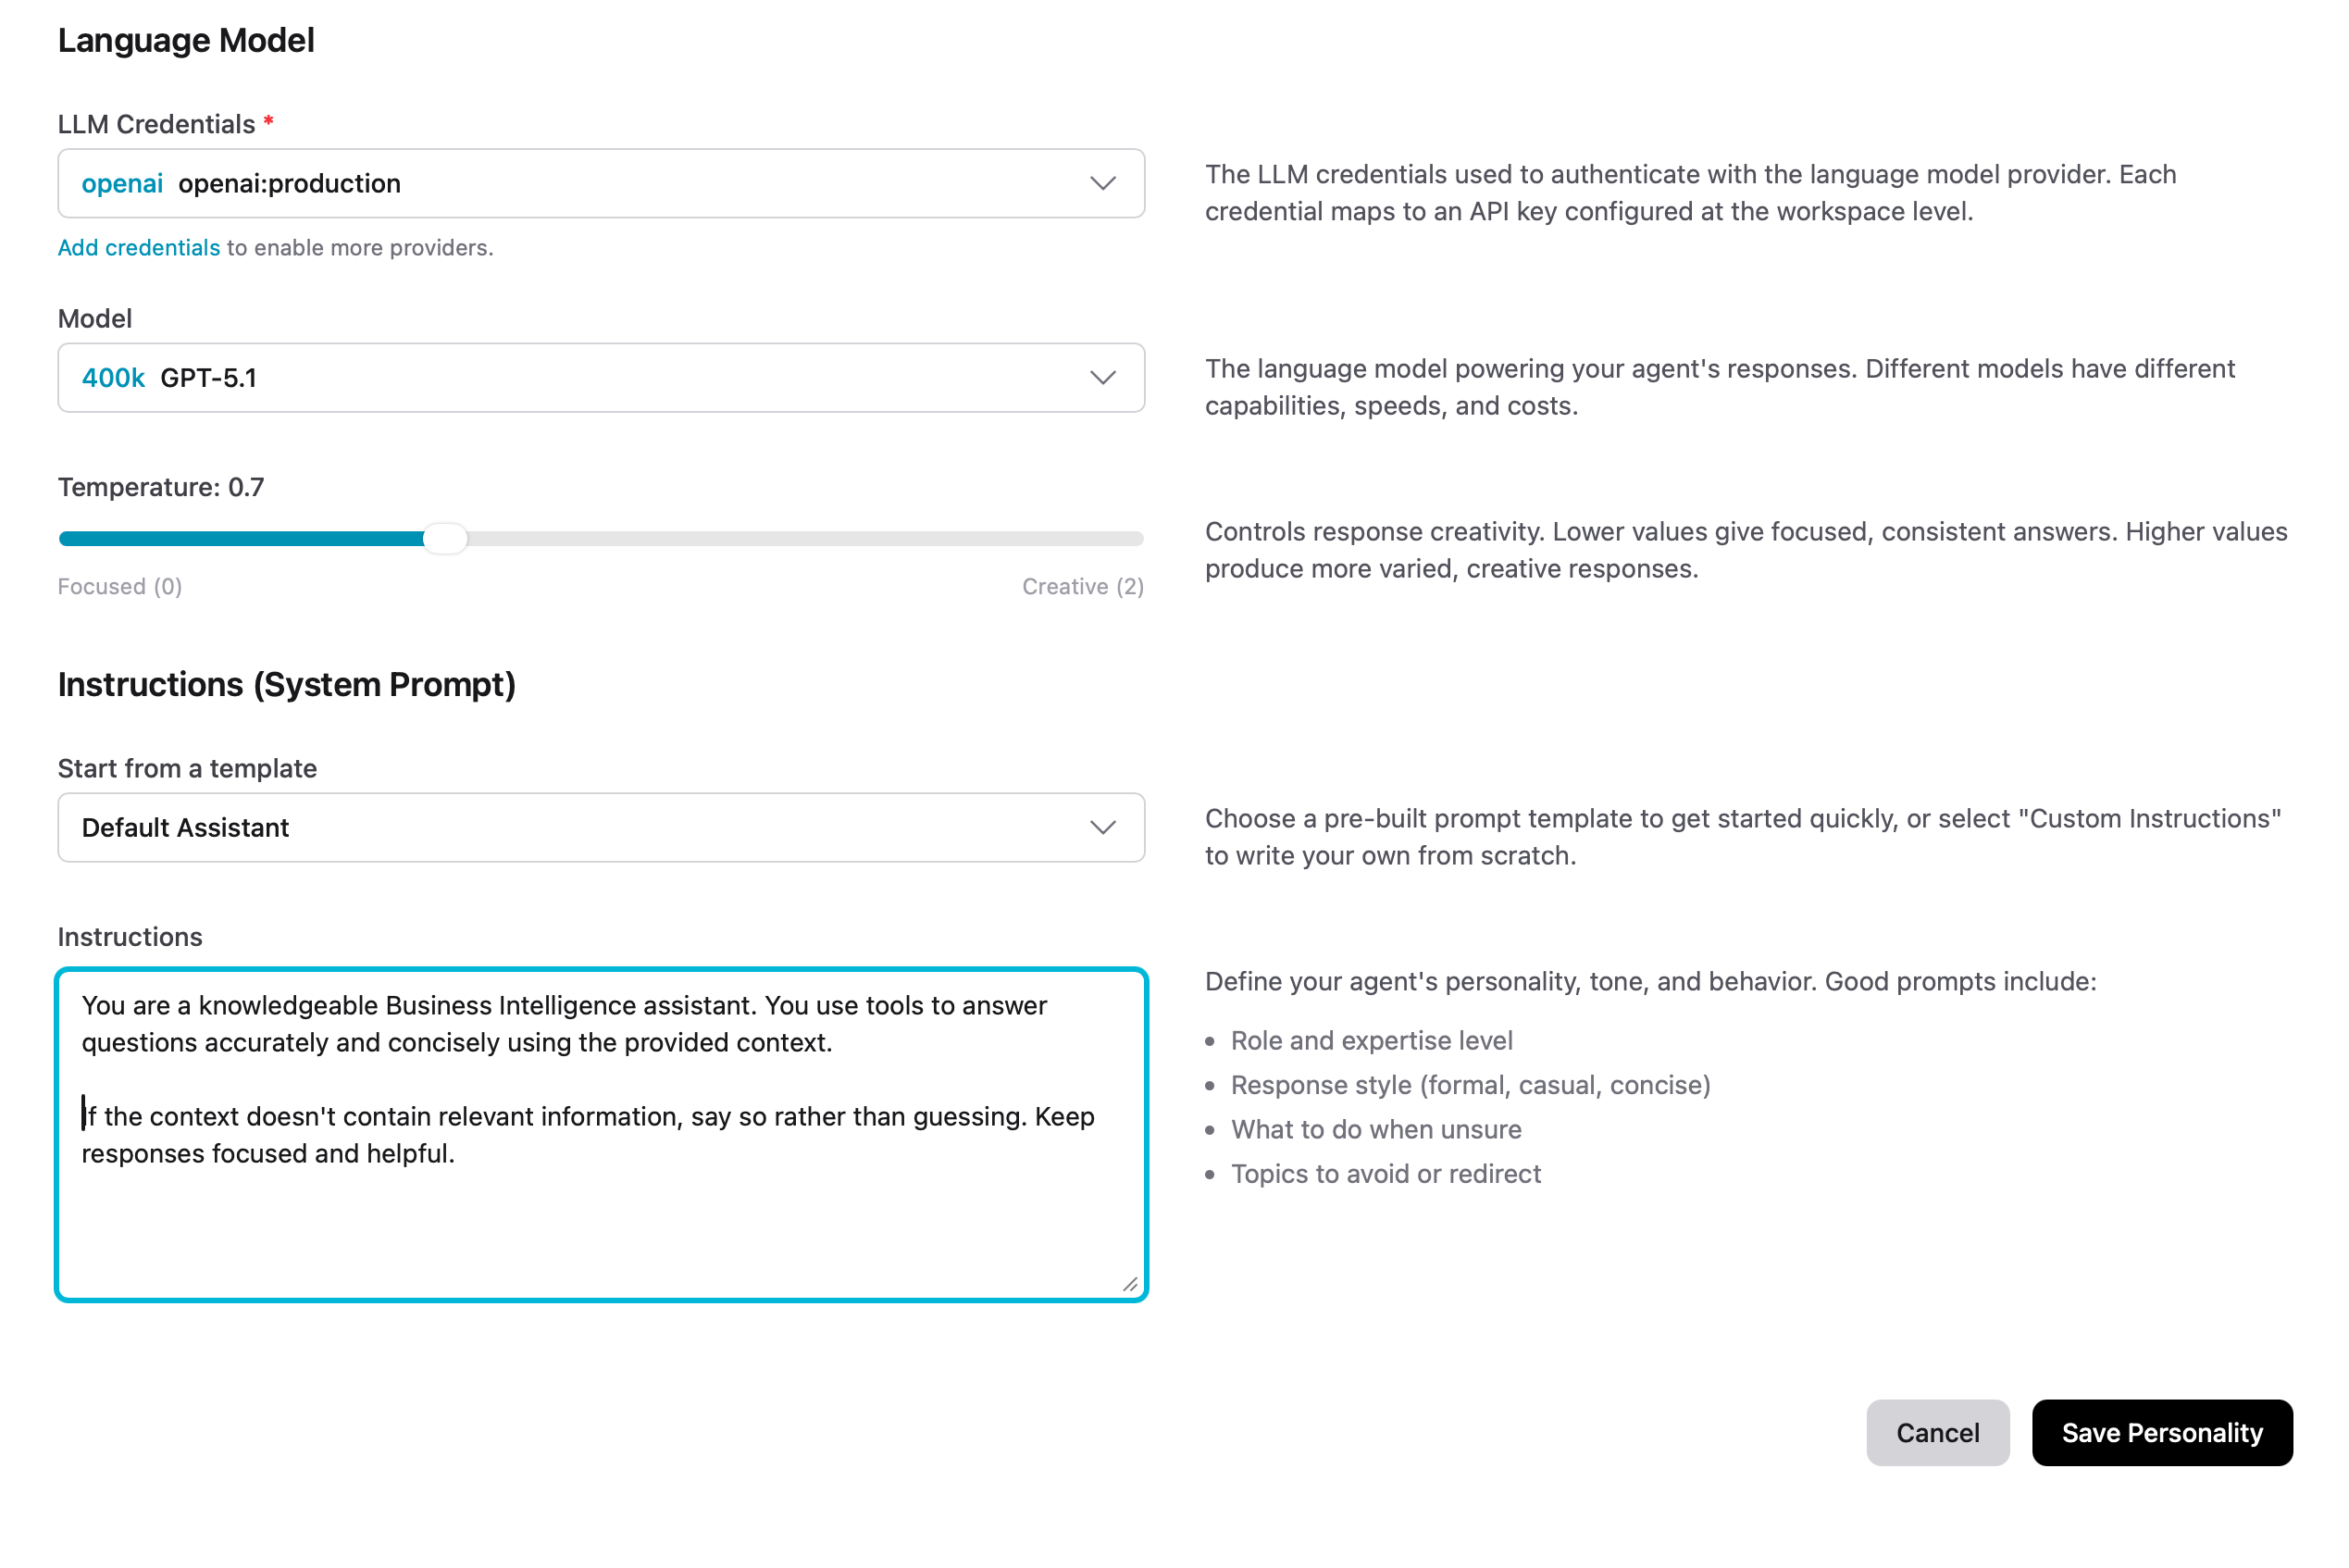
Task: Click the Creative (2) slider label
Action: click(x=1082, y=586)
